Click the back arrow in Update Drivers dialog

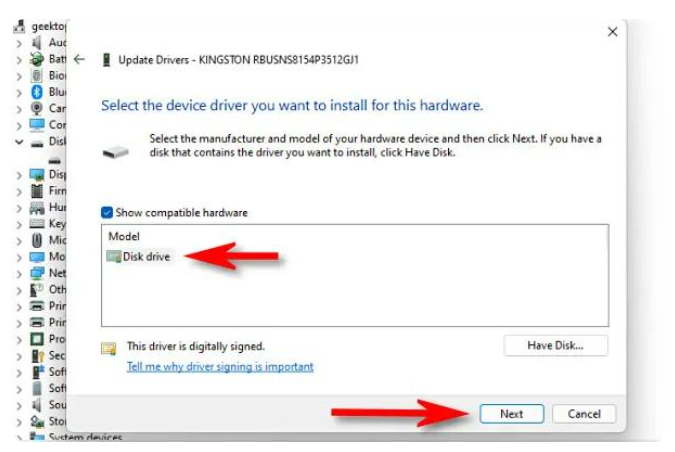[x=80, y=60]
